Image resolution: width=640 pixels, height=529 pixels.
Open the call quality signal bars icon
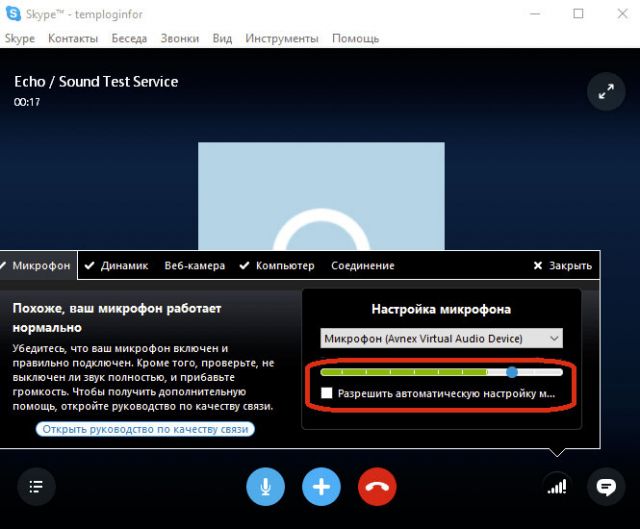point(554,487)
